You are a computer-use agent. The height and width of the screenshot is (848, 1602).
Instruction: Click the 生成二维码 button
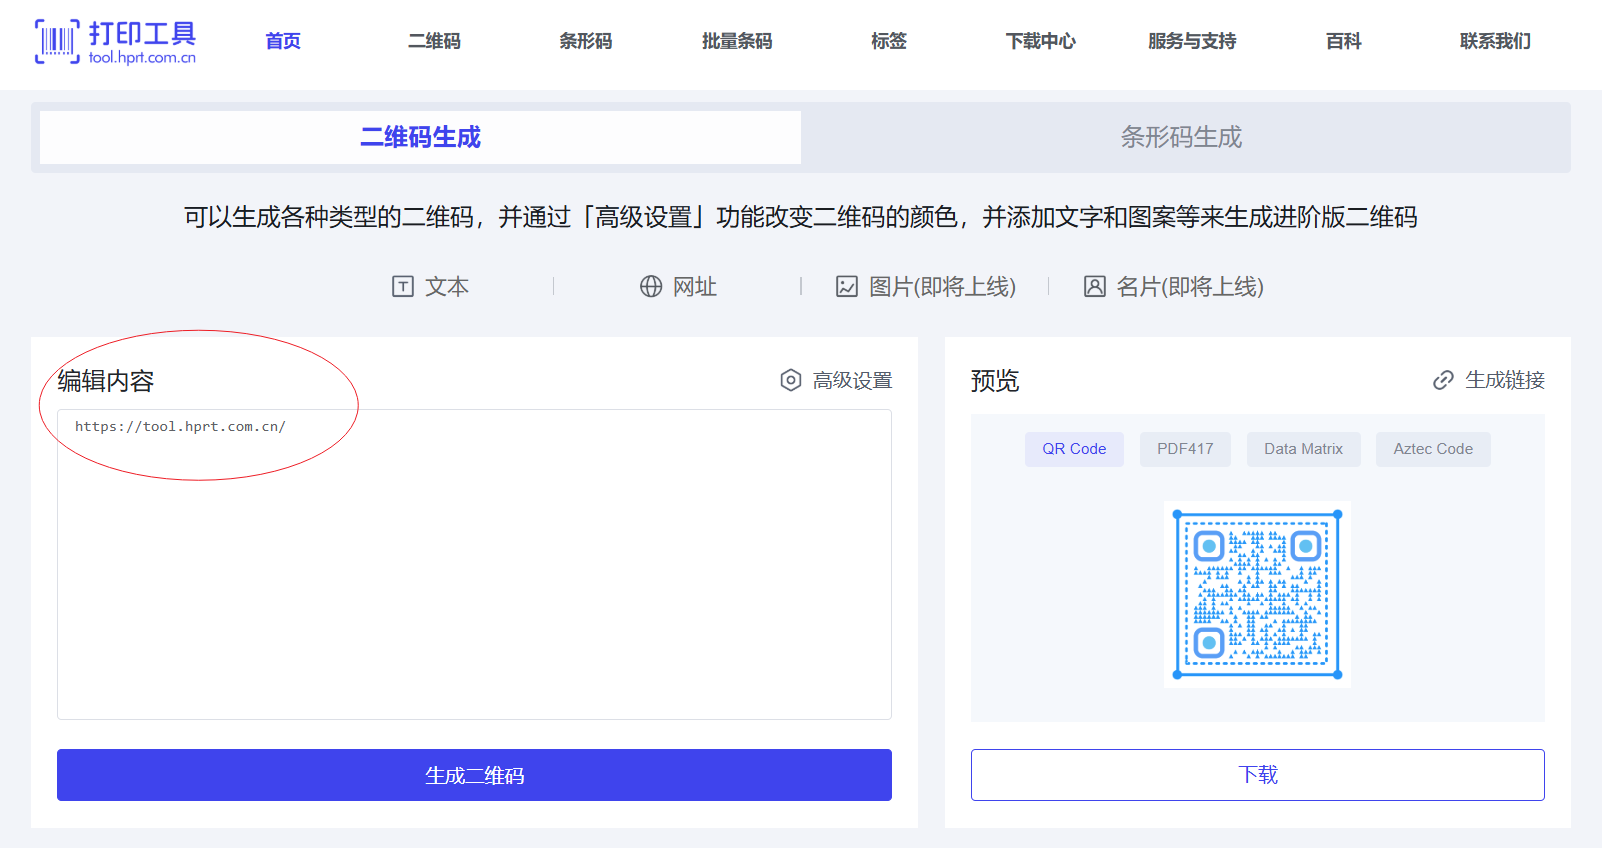coord(474,775)
